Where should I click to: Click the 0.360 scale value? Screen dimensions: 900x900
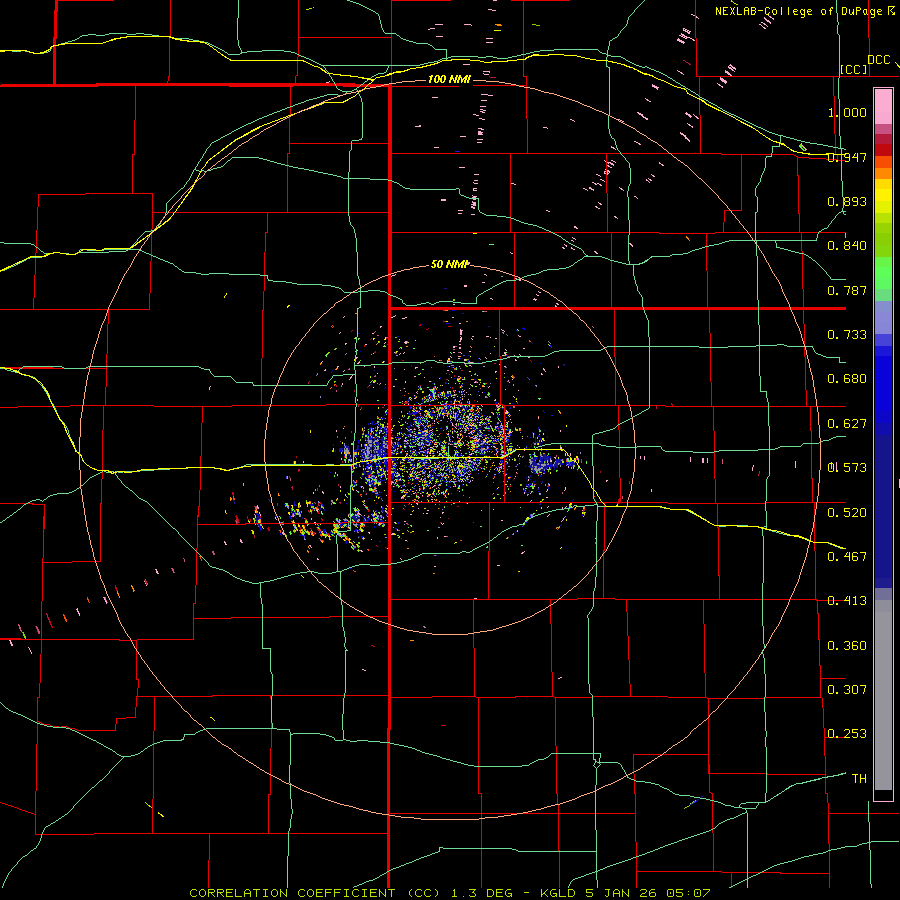point(847,646)
